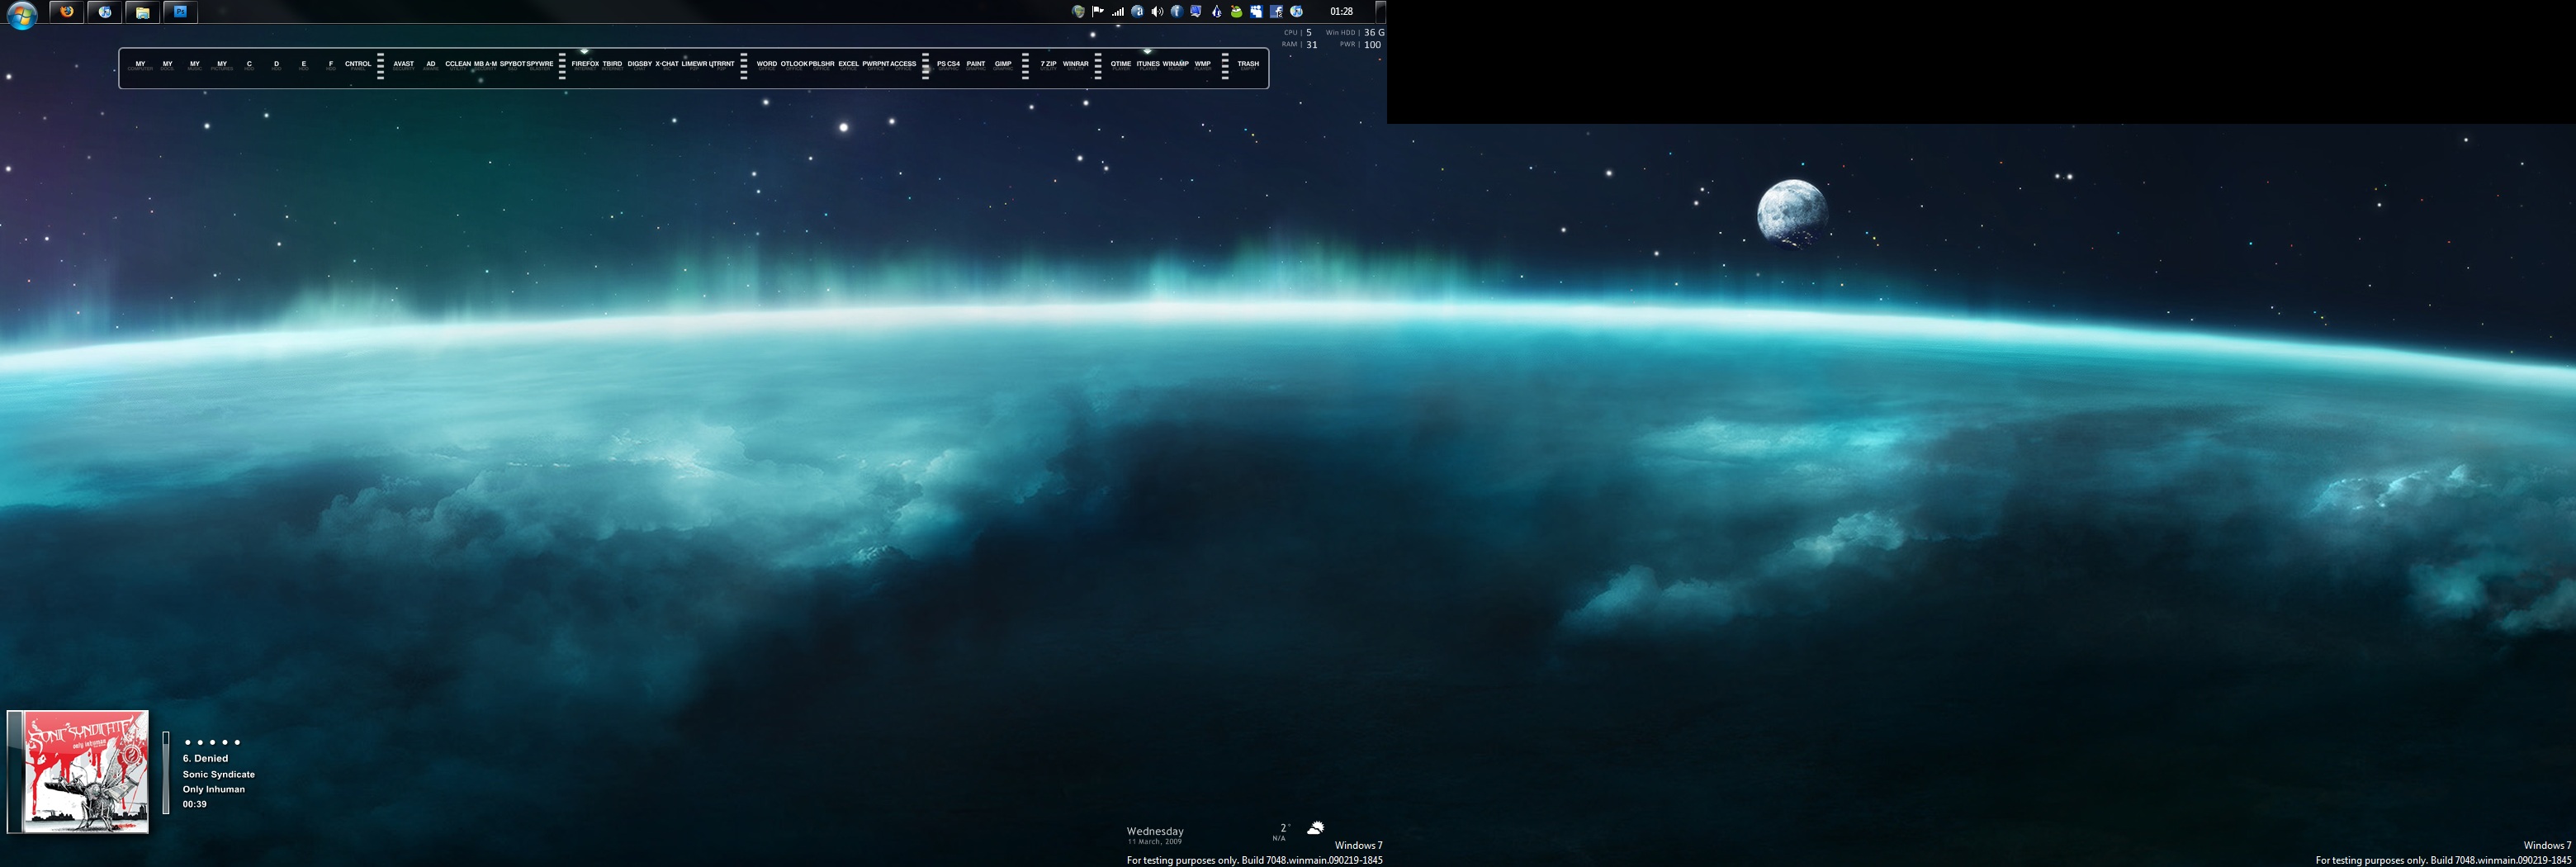Viewport: 2576px width, 867px height.
Task: Launch PS CS4 from the dock
Action: click(948, 64)
